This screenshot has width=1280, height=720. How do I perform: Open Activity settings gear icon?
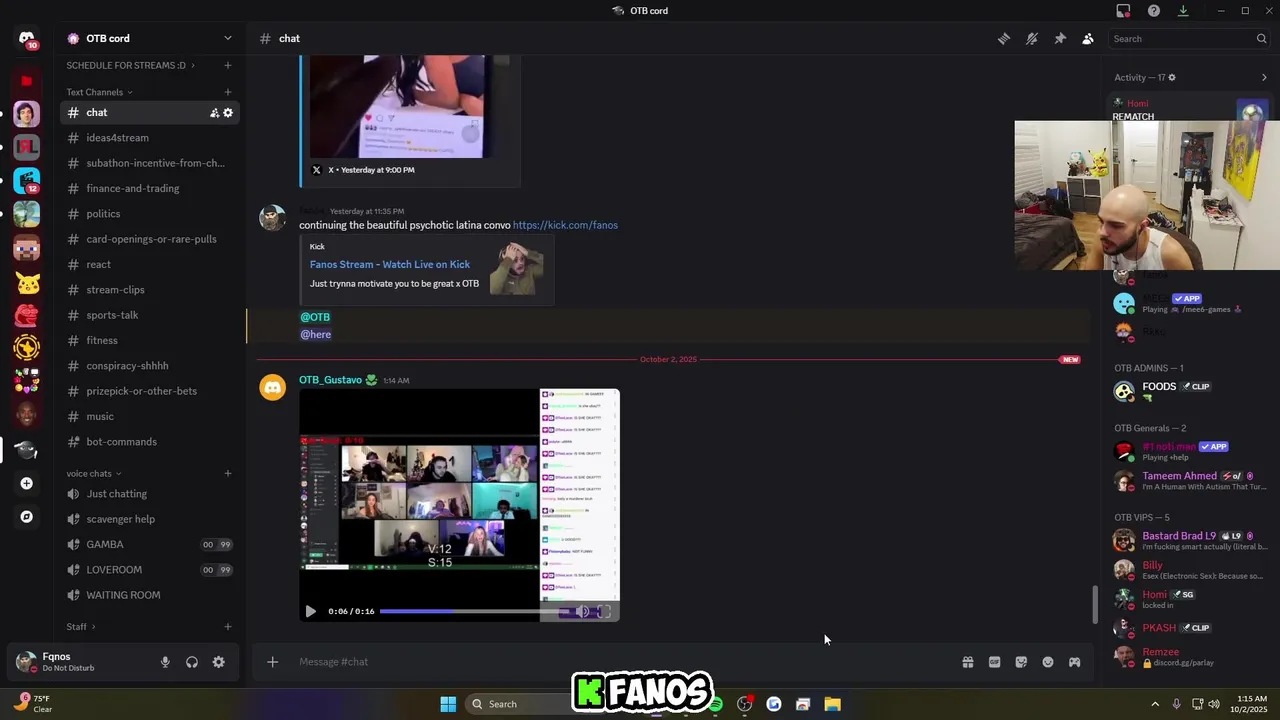pyautogui.click(x=1172, y=77)
